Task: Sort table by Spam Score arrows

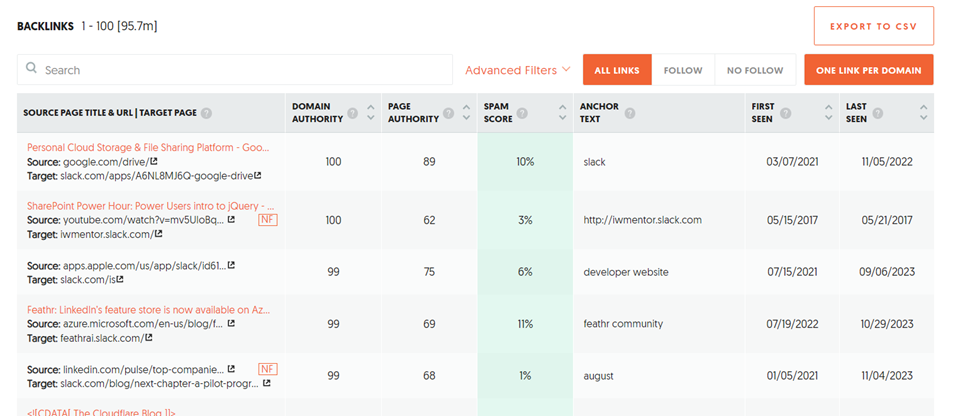Action: [563, 113]
